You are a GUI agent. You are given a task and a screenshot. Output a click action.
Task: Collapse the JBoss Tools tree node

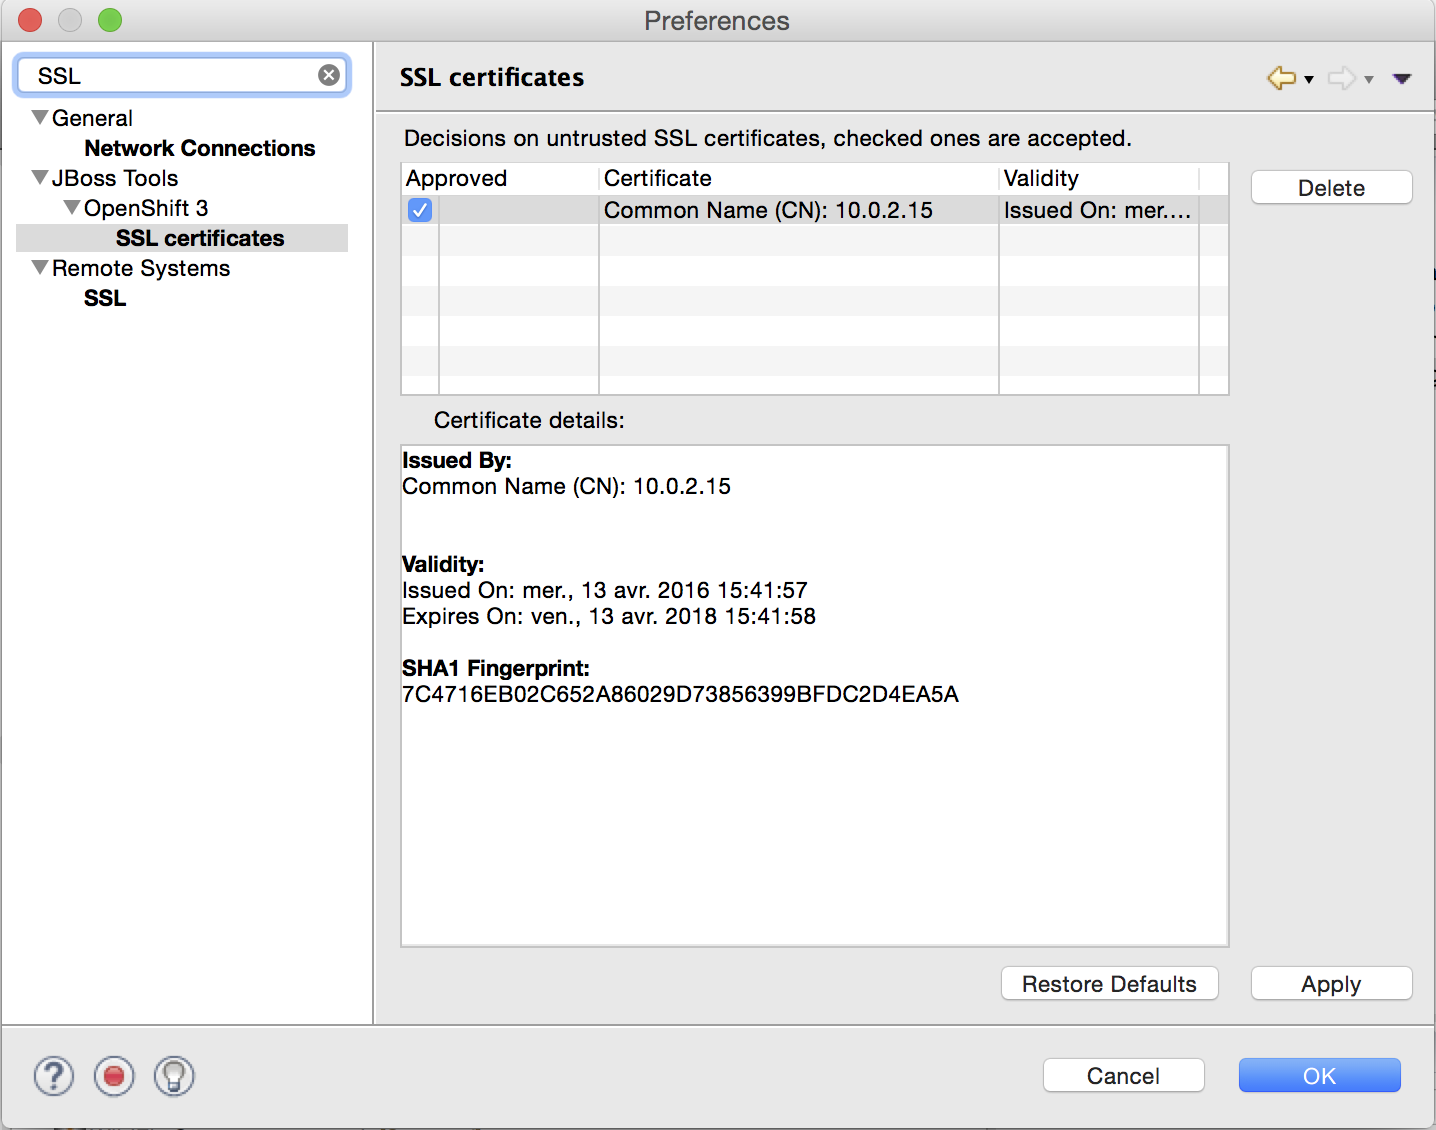(x=40, y=178)
